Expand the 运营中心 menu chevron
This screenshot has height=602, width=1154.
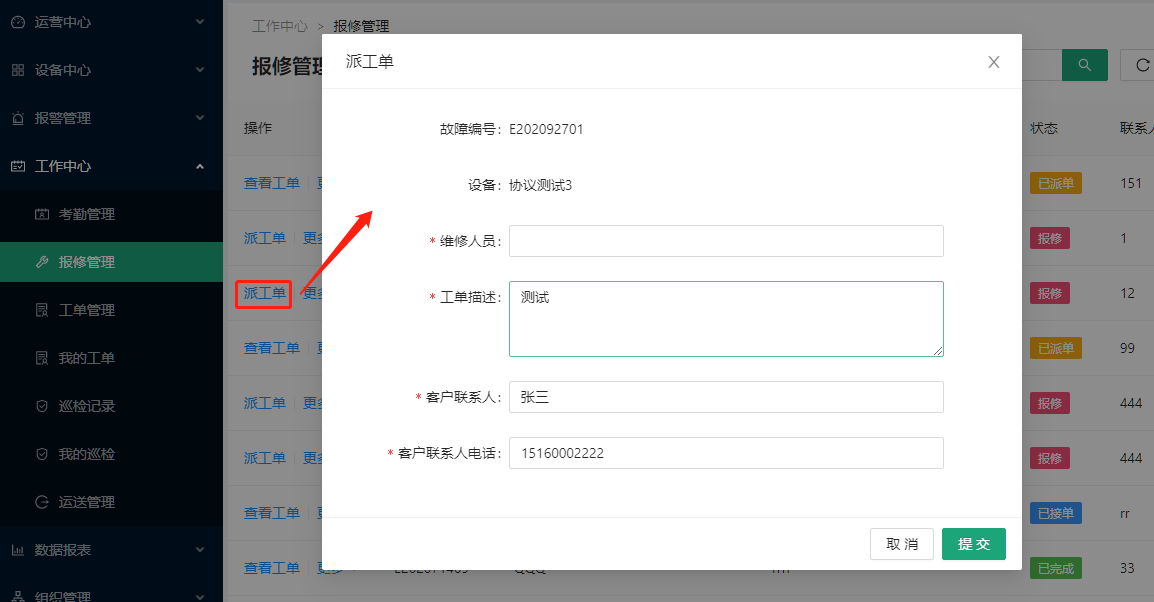coord(200,22)
